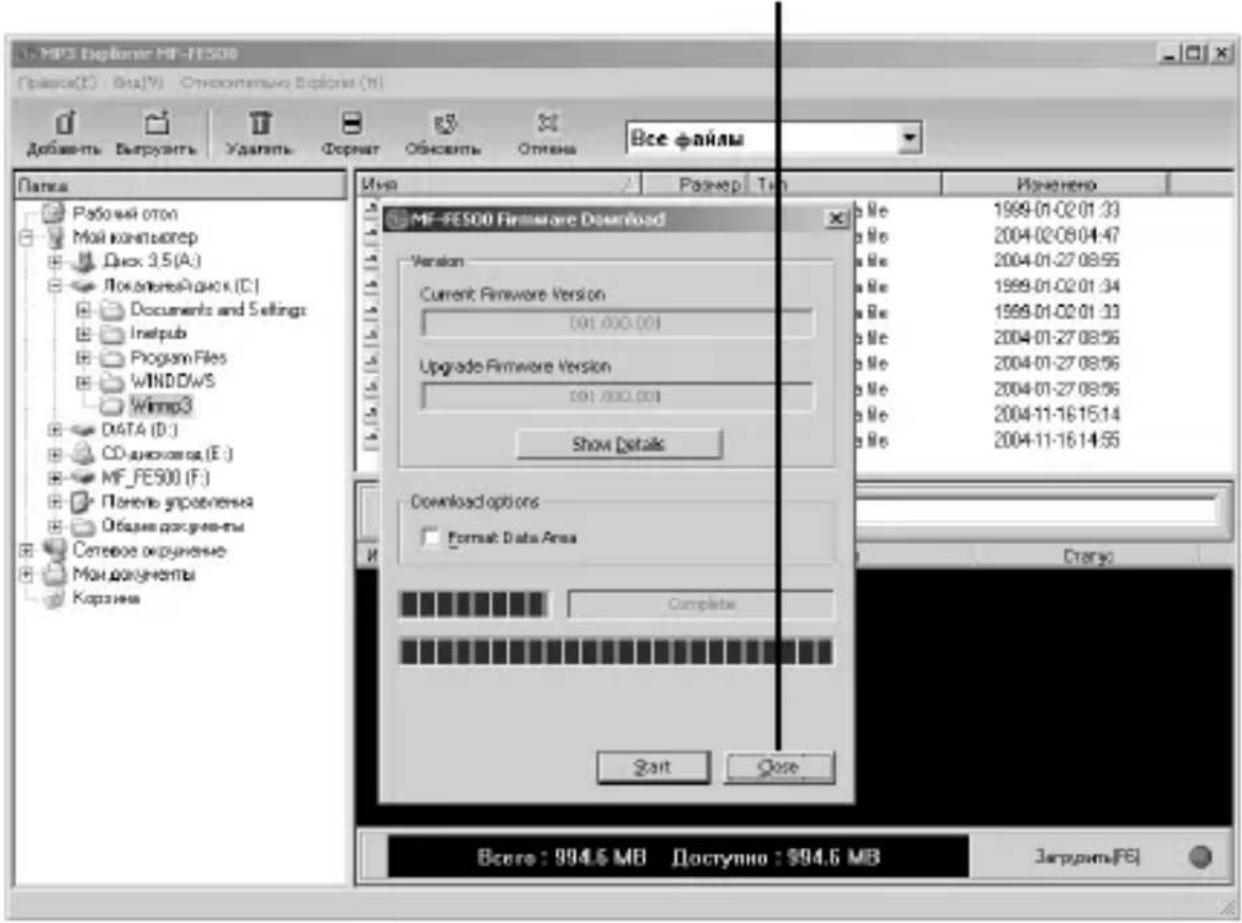Select the Корзина recycle bin icon

(x=54, y=597)
